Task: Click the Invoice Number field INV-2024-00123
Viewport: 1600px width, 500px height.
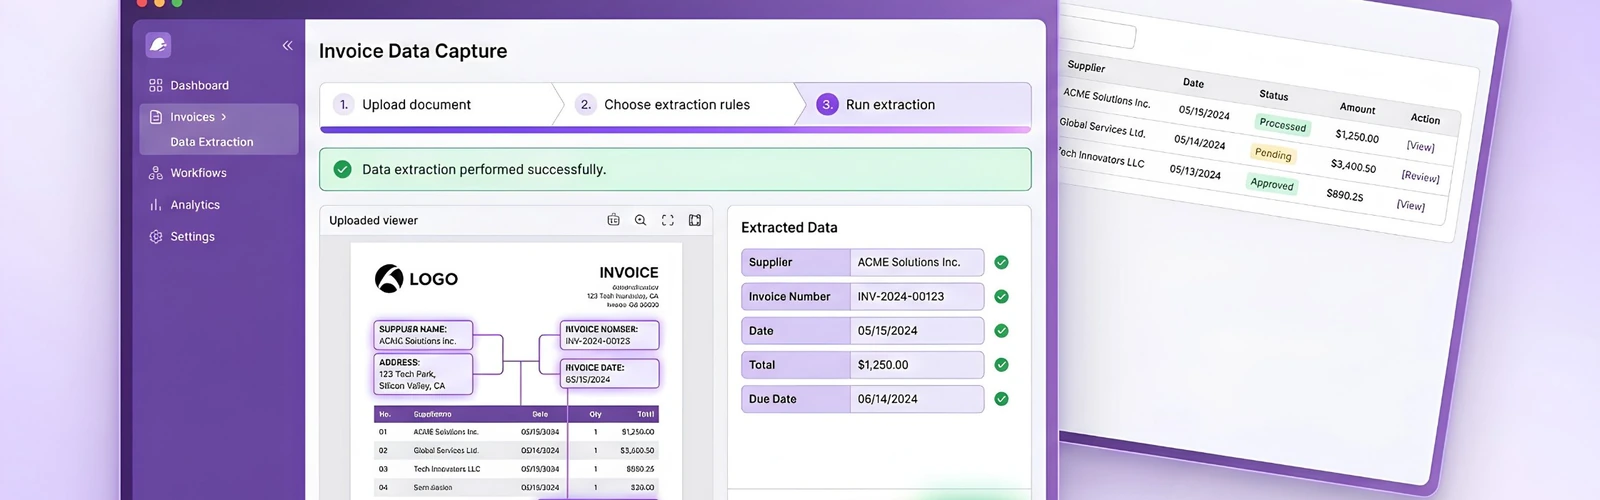Action: point(916,296)
